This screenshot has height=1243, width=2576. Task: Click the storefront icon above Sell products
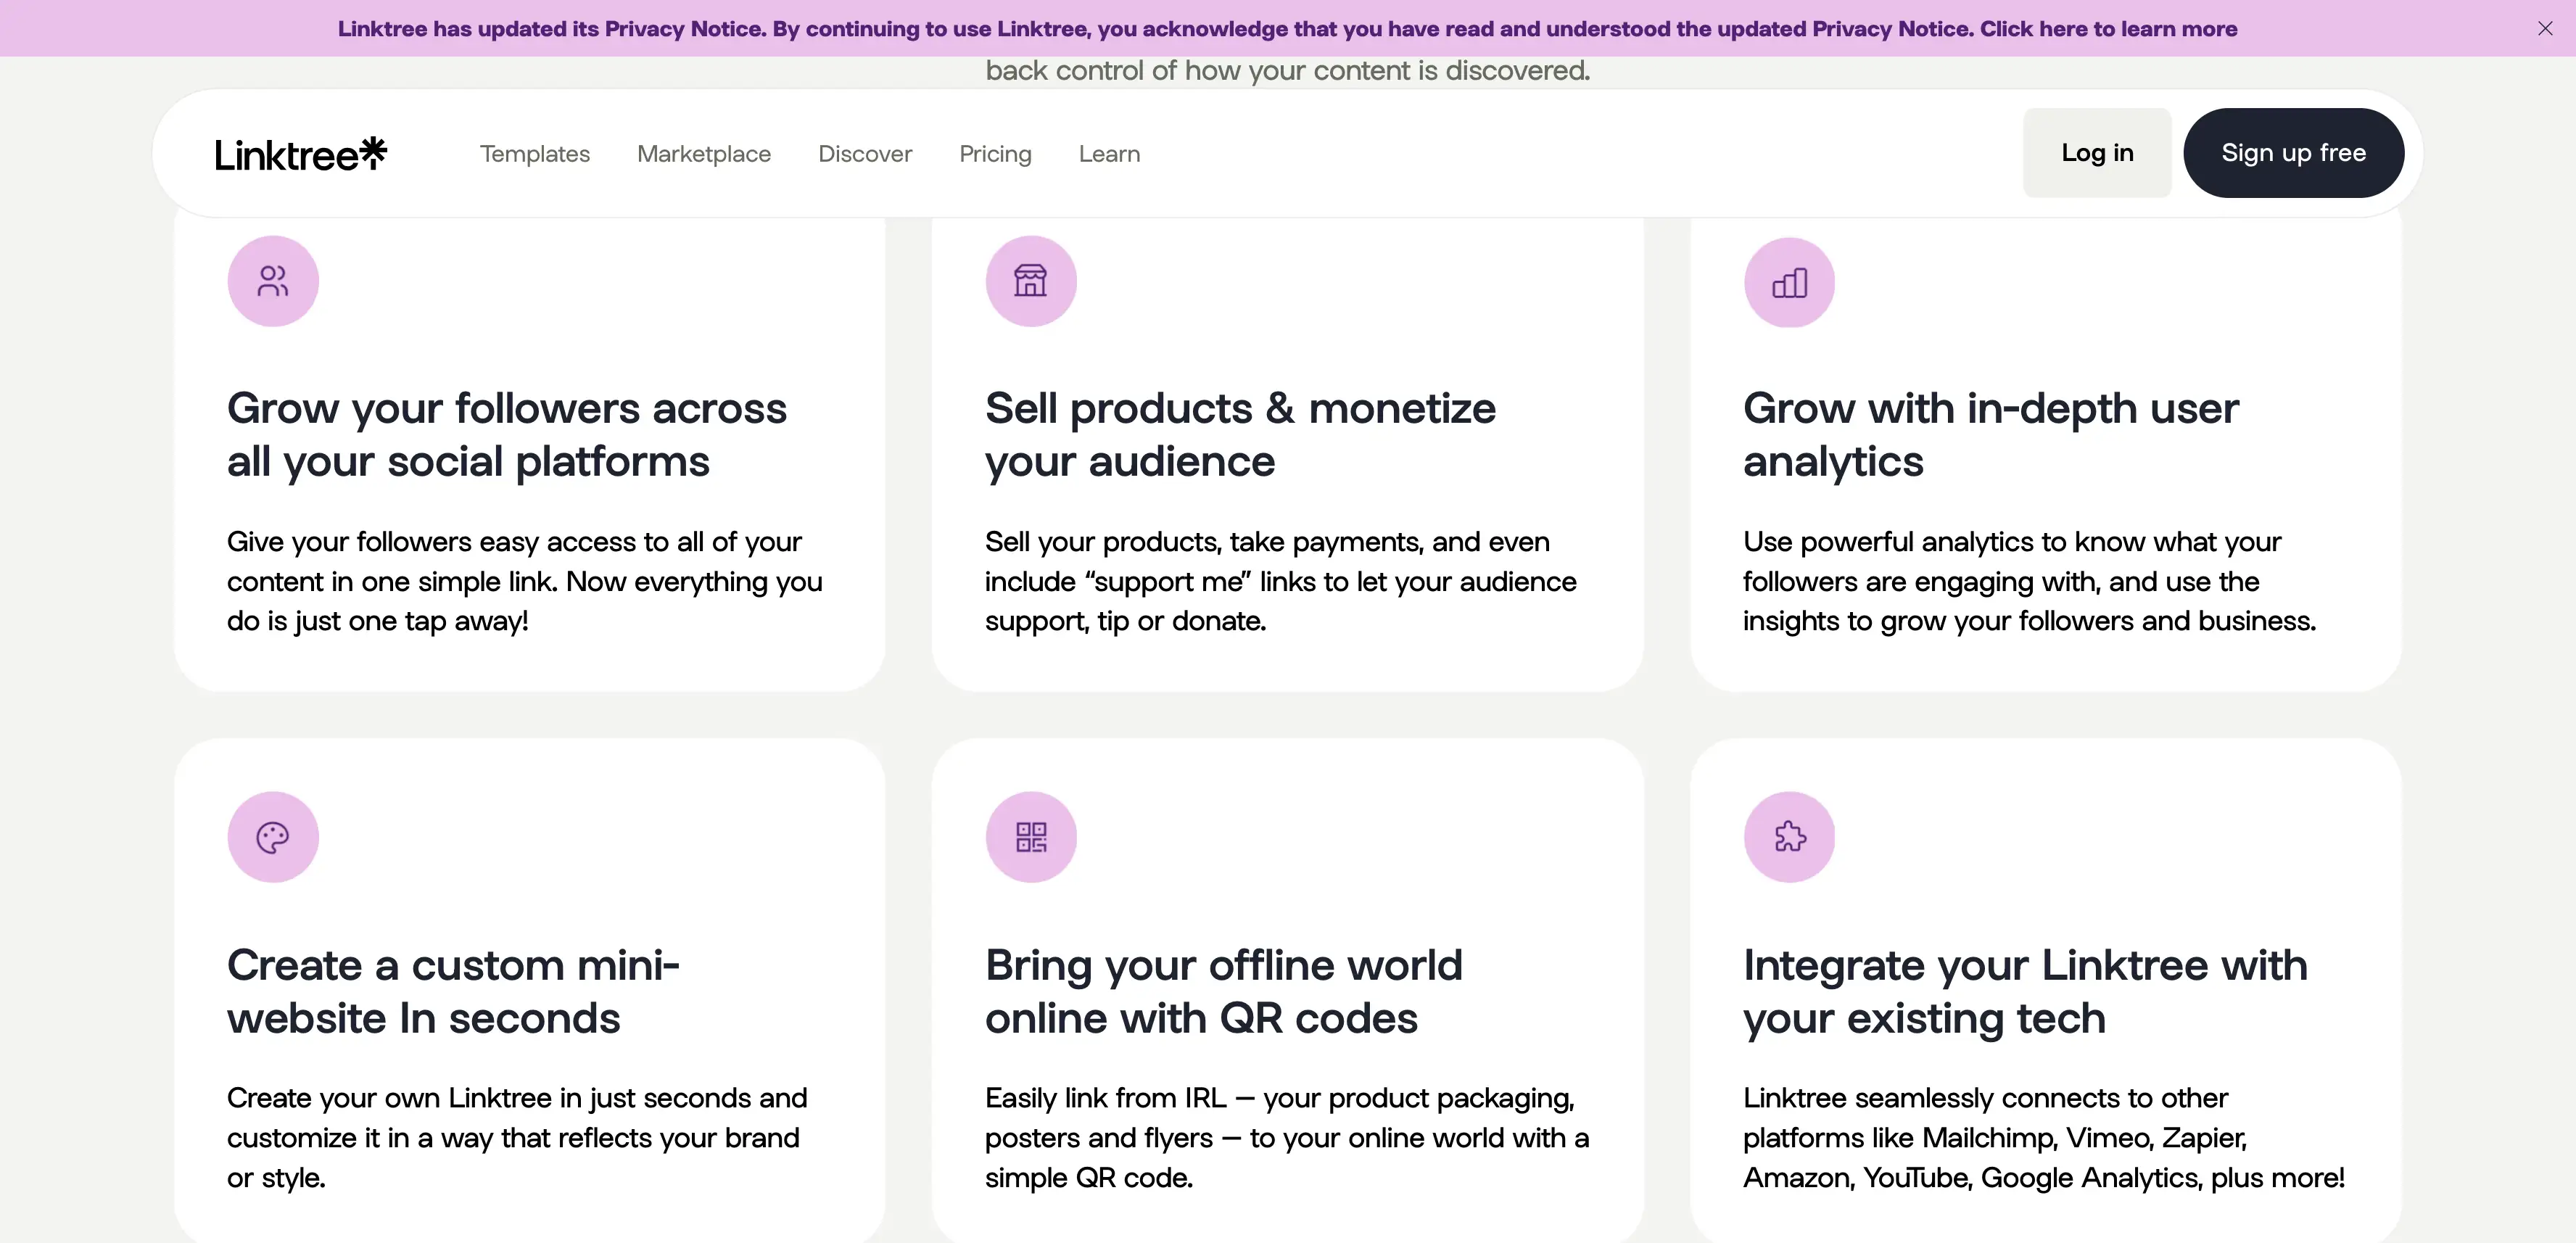(1031, 281)
